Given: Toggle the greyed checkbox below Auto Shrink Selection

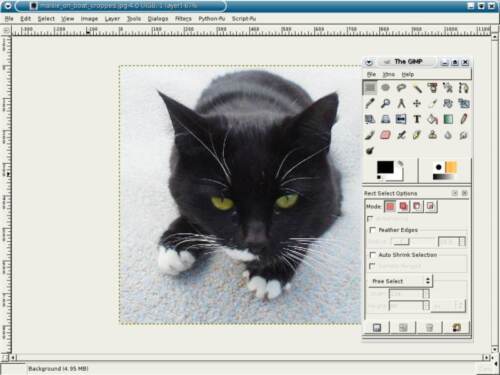Looking at the screenshot, I should point(372,266).
